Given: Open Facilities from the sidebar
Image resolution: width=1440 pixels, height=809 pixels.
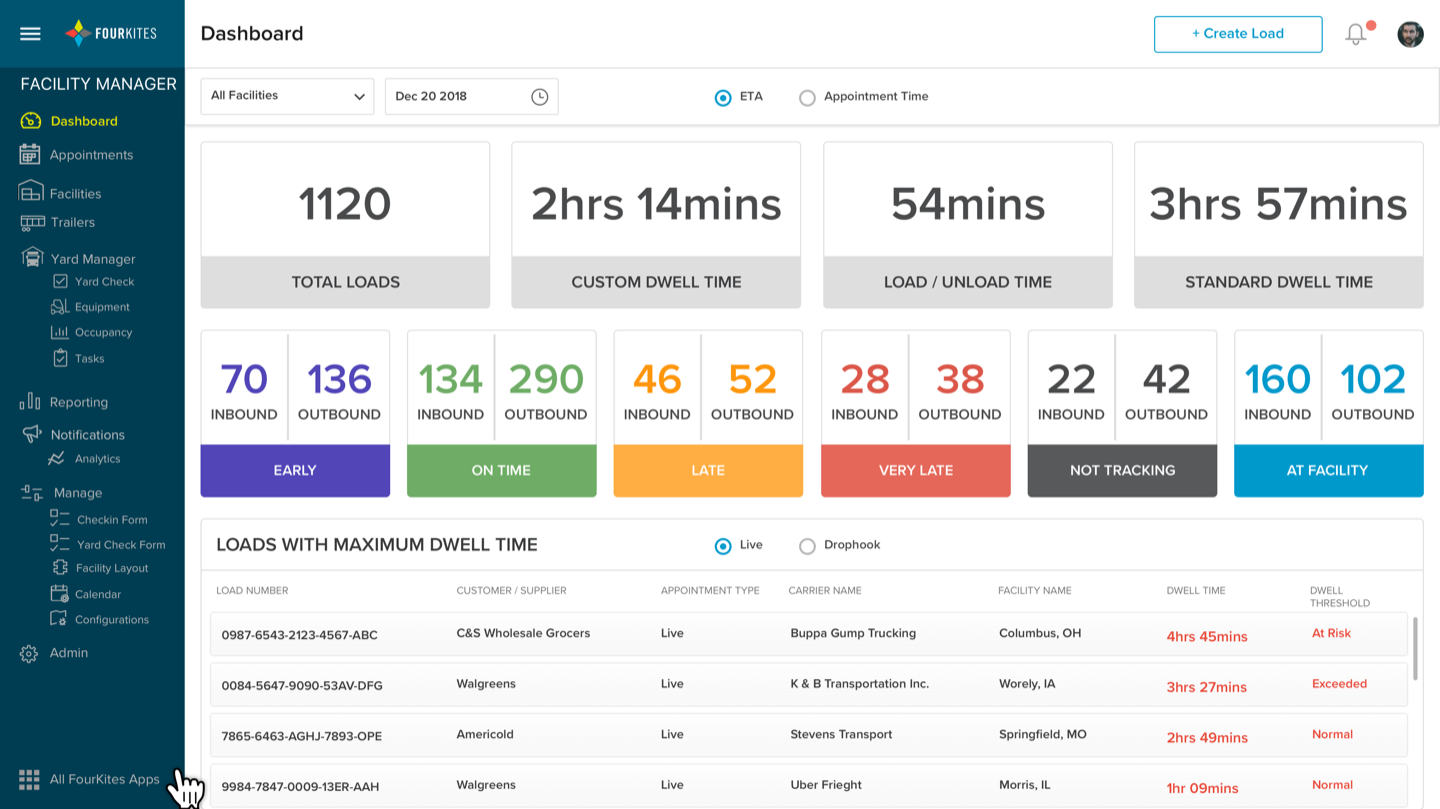Looking at the screenshot, I should pos(76,194).
